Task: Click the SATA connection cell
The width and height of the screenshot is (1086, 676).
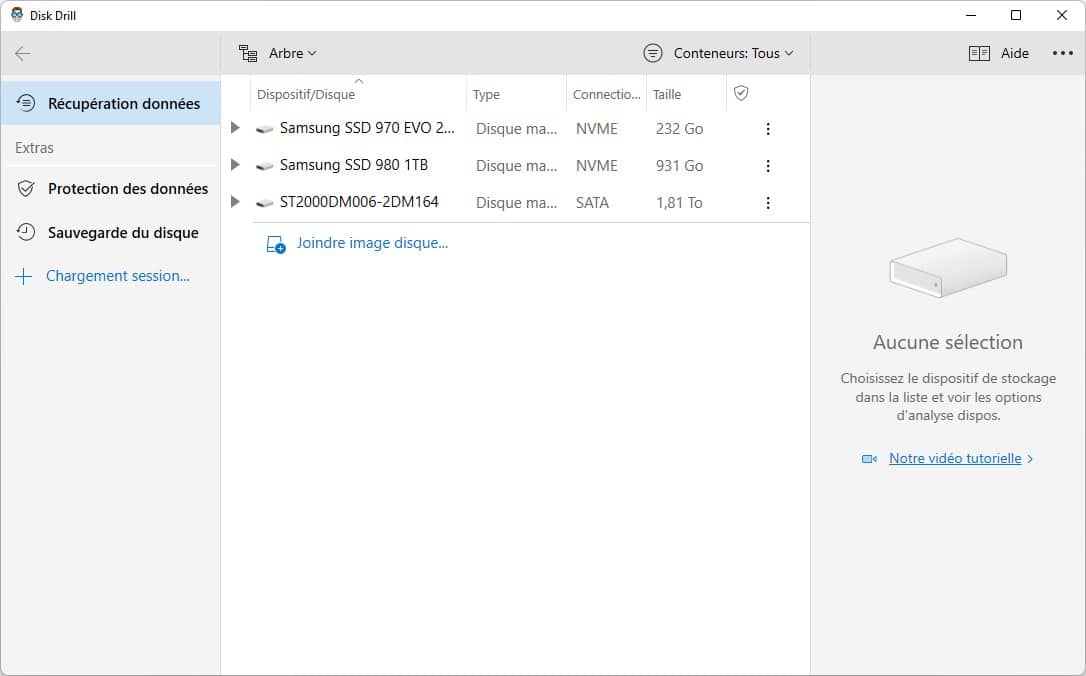Action: (x=592, y=203)
